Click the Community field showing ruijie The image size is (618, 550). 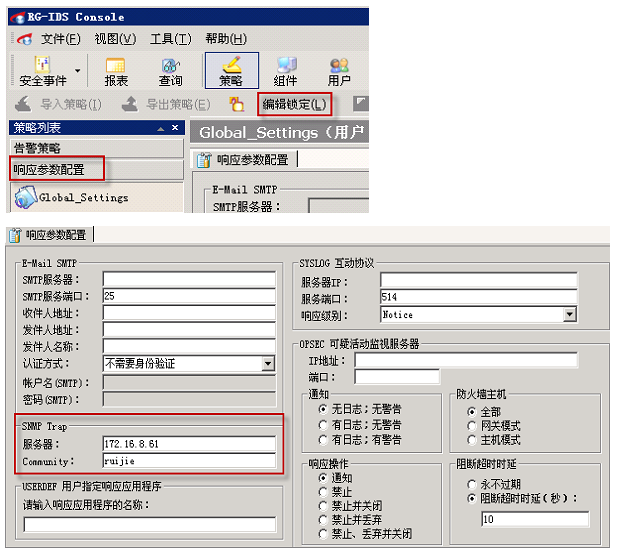(189, 461)
